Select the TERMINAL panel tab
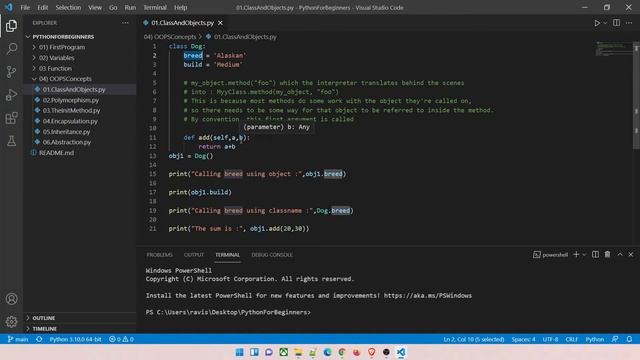 click(x=227, y=255)
